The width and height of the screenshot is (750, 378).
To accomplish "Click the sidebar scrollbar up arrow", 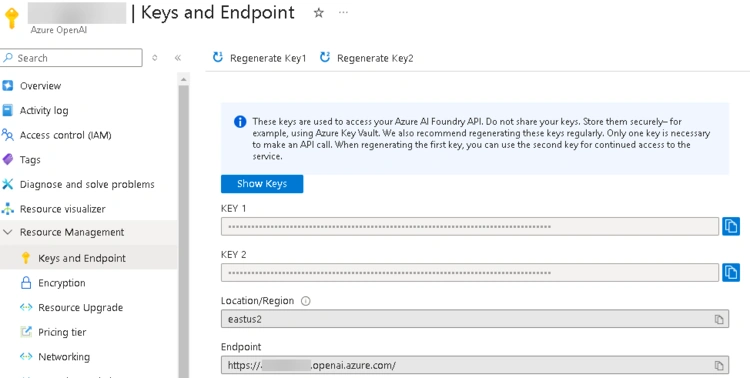I will pos(183,79).
